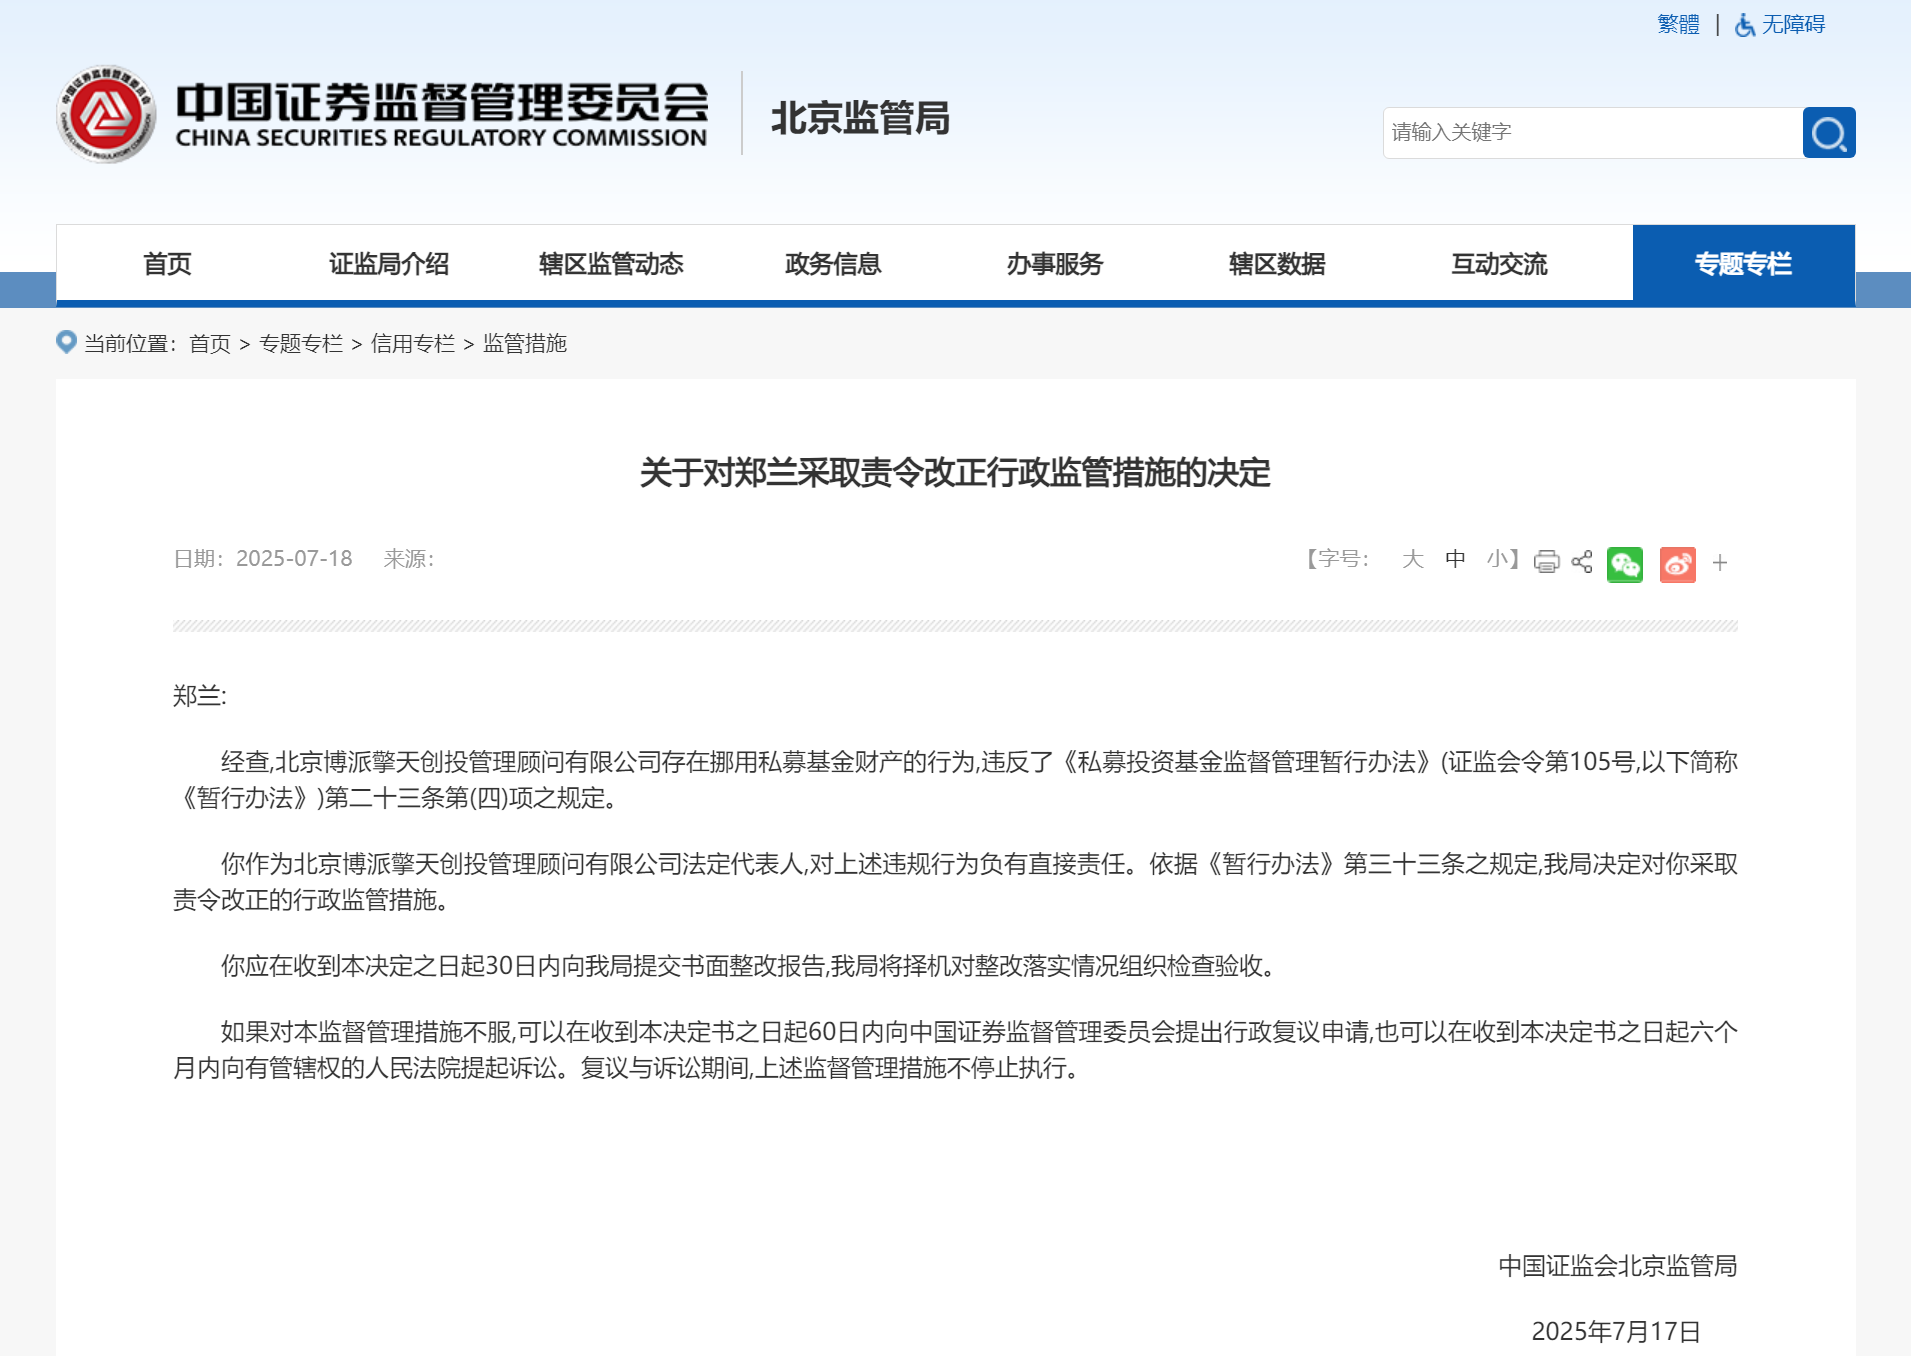Open more sharing options plus icon
Viewport: 1911px width, 1356px height.
point(1719,563)
